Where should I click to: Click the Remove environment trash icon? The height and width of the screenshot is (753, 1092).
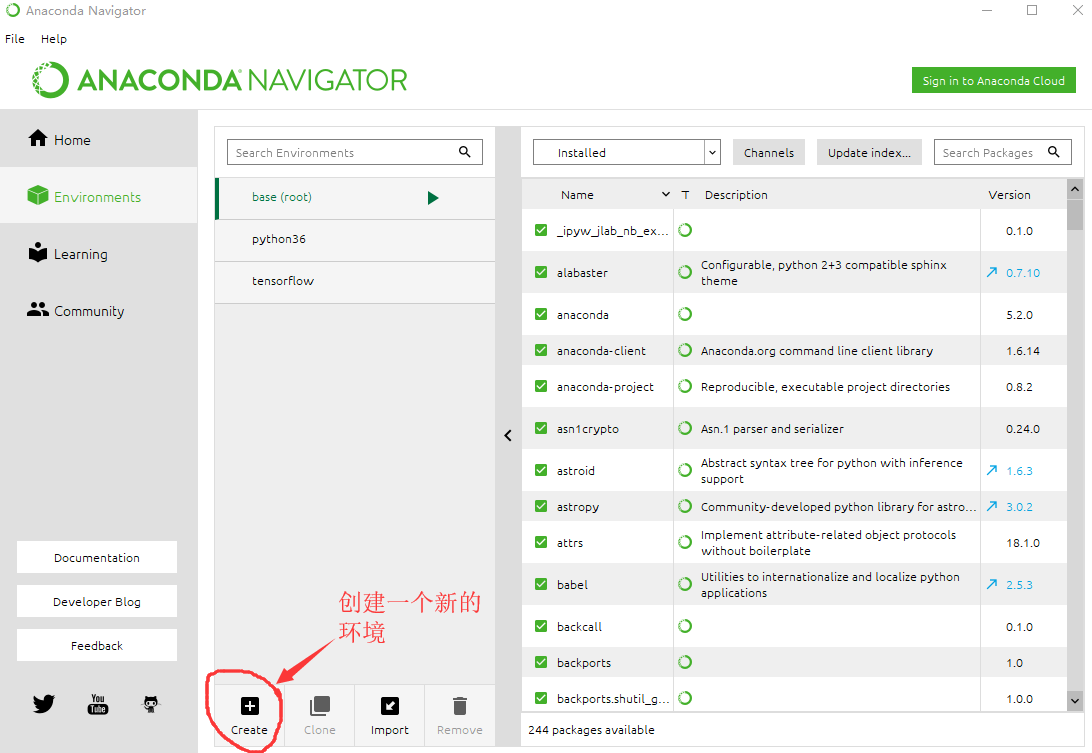tap(460, 706)
